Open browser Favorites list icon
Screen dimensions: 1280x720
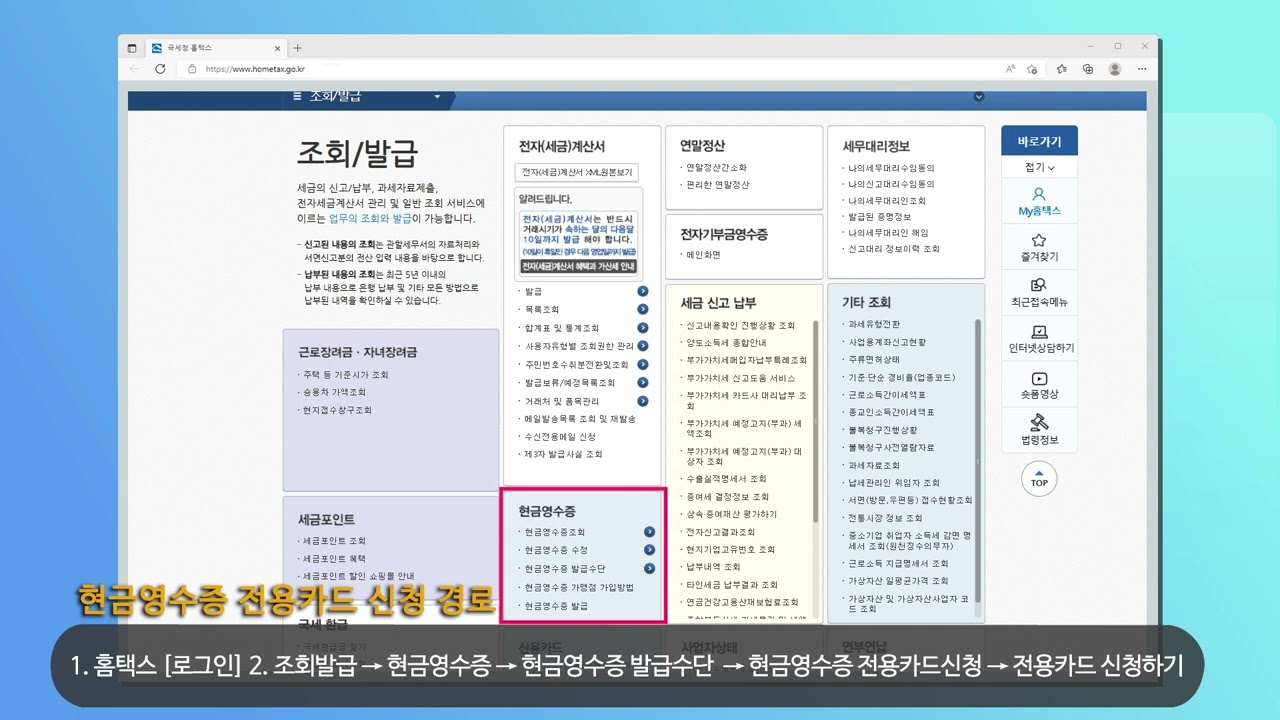(x=1062, y=69)
